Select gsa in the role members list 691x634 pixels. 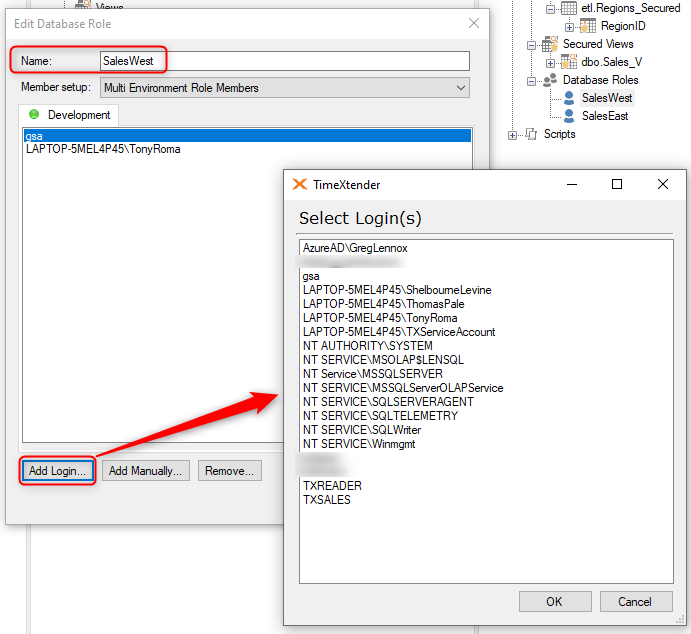pos(247,136)
